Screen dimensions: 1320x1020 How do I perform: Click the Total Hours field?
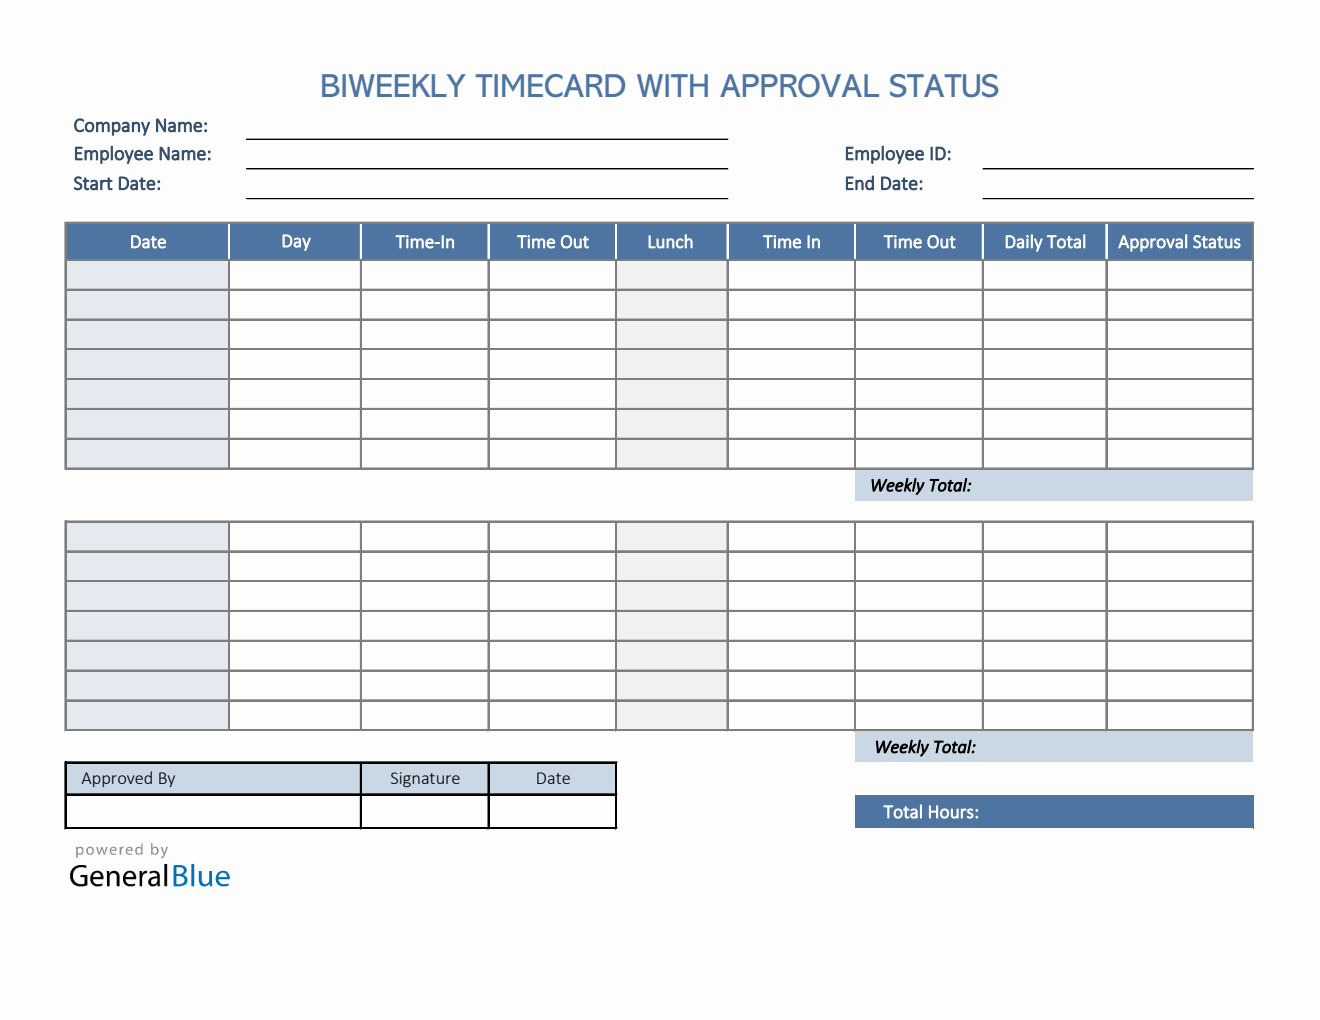pos(1053,811)
